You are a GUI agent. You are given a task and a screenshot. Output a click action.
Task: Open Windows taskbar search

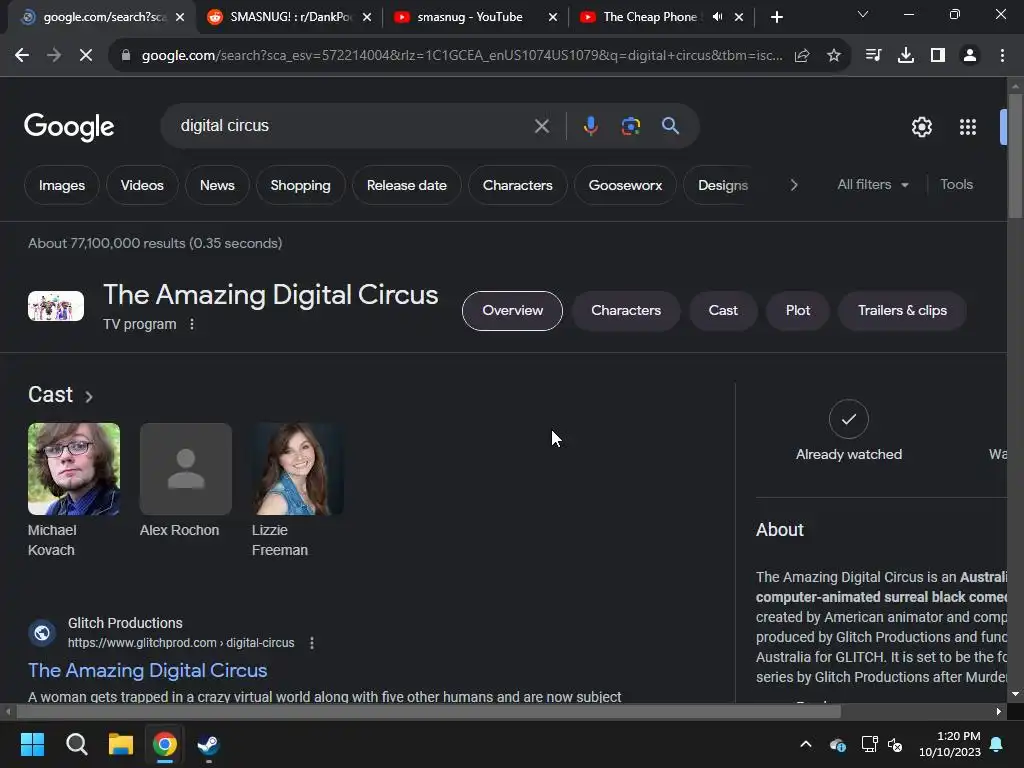point(76,744)
